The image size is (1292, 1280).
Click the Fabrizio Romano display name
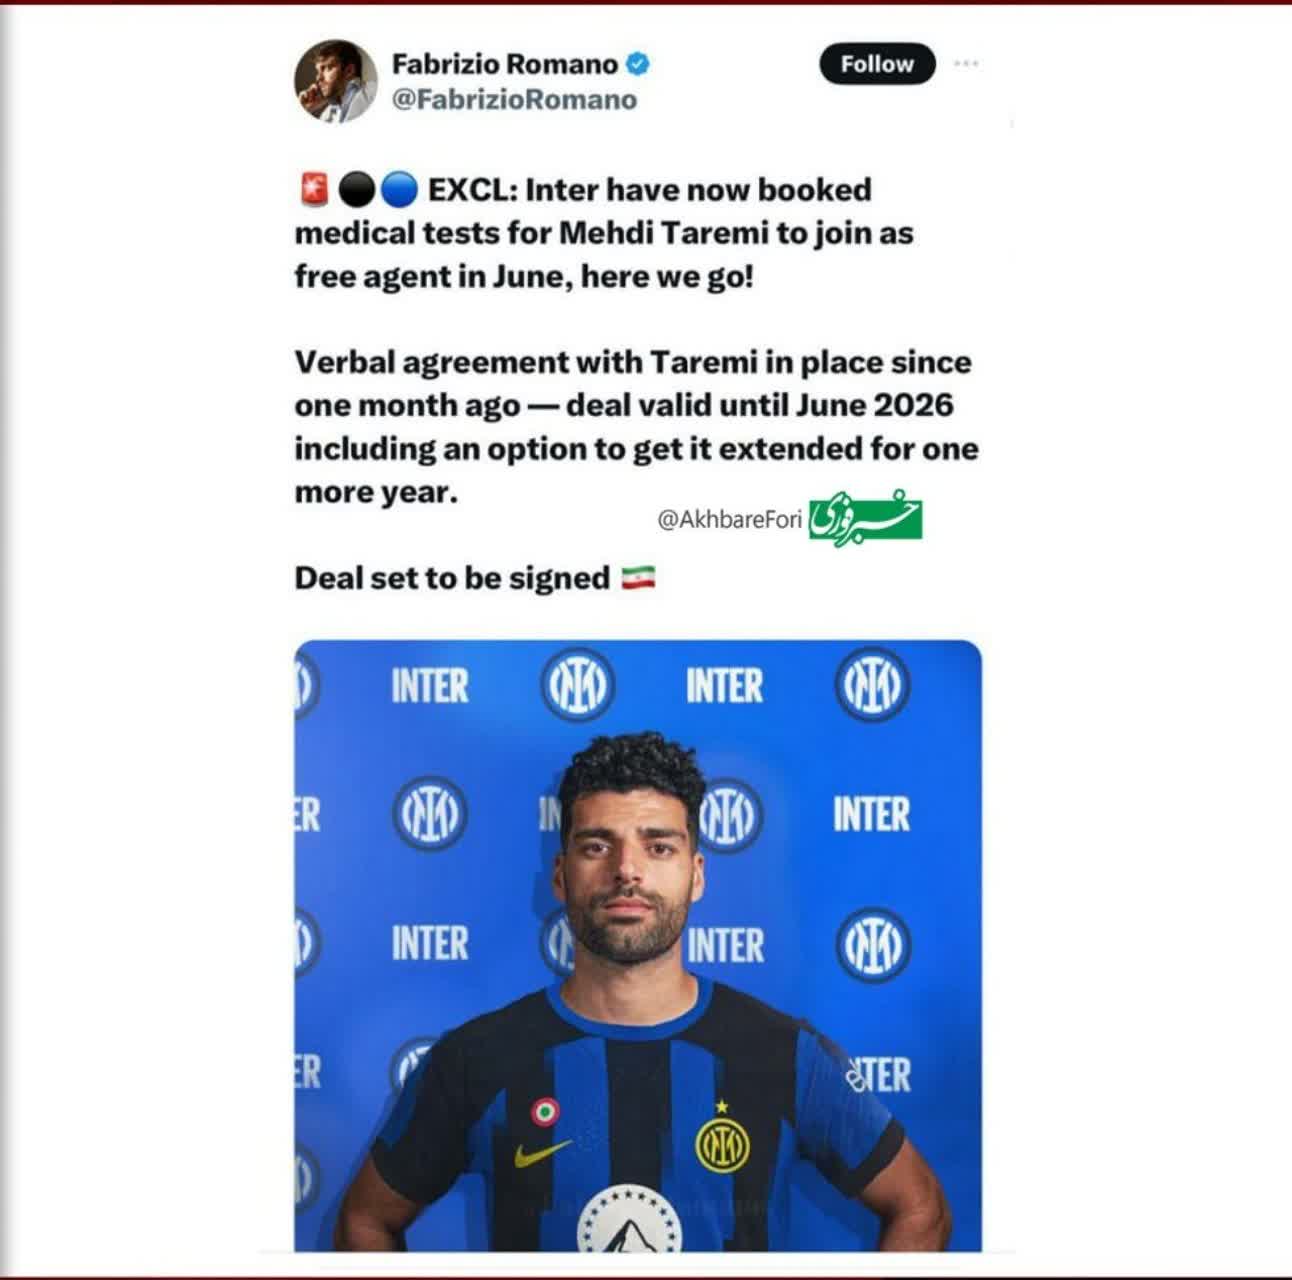pos(505,64)
